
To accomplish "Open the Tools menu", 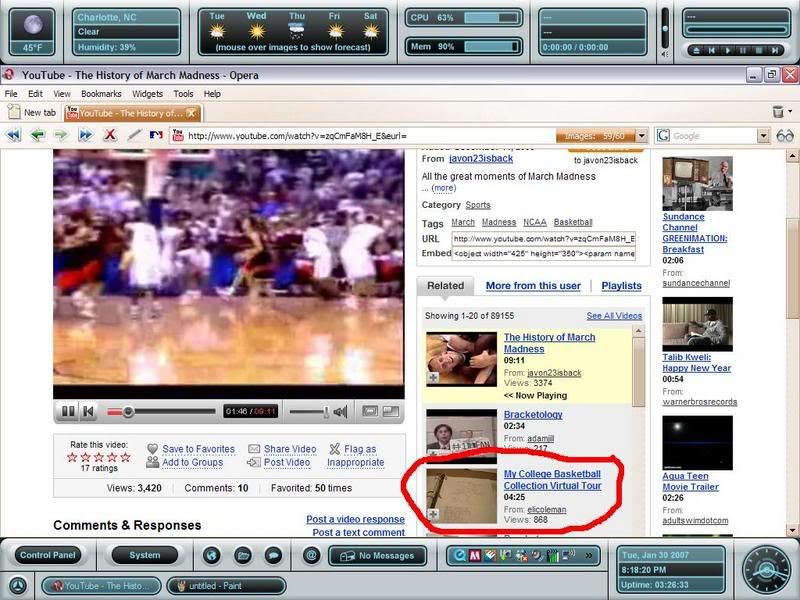I will (183, 94).
